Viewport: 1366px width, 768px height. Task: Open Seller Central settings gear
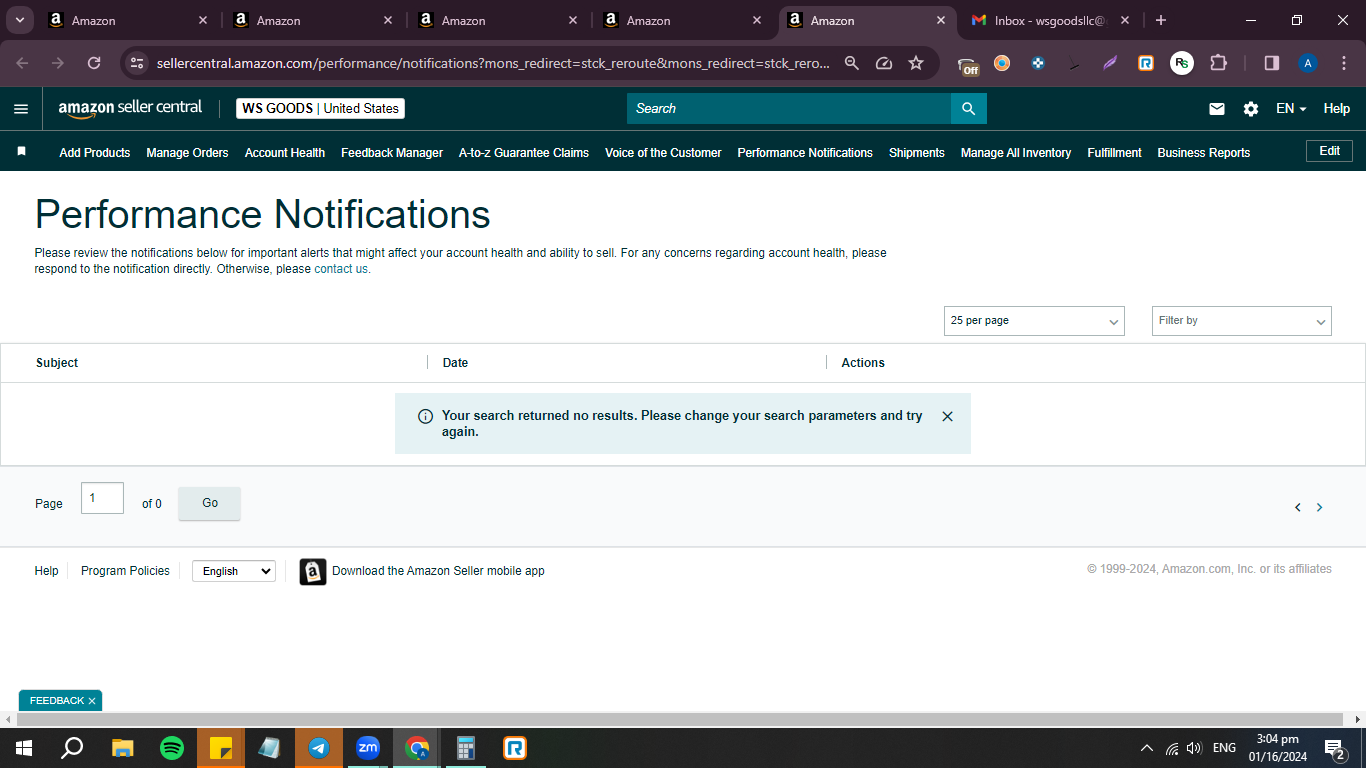pyautogui.click(x=1251, y=109)
